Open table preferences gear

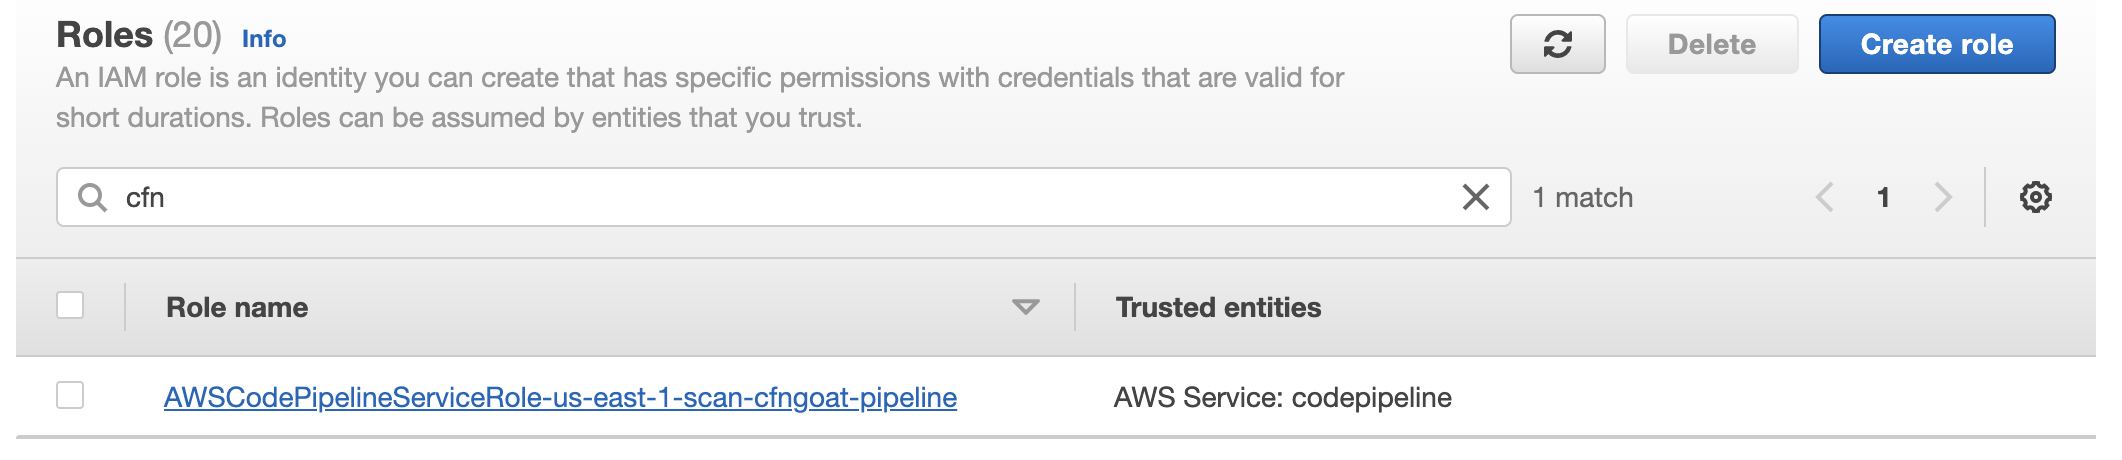(2035, 197)
